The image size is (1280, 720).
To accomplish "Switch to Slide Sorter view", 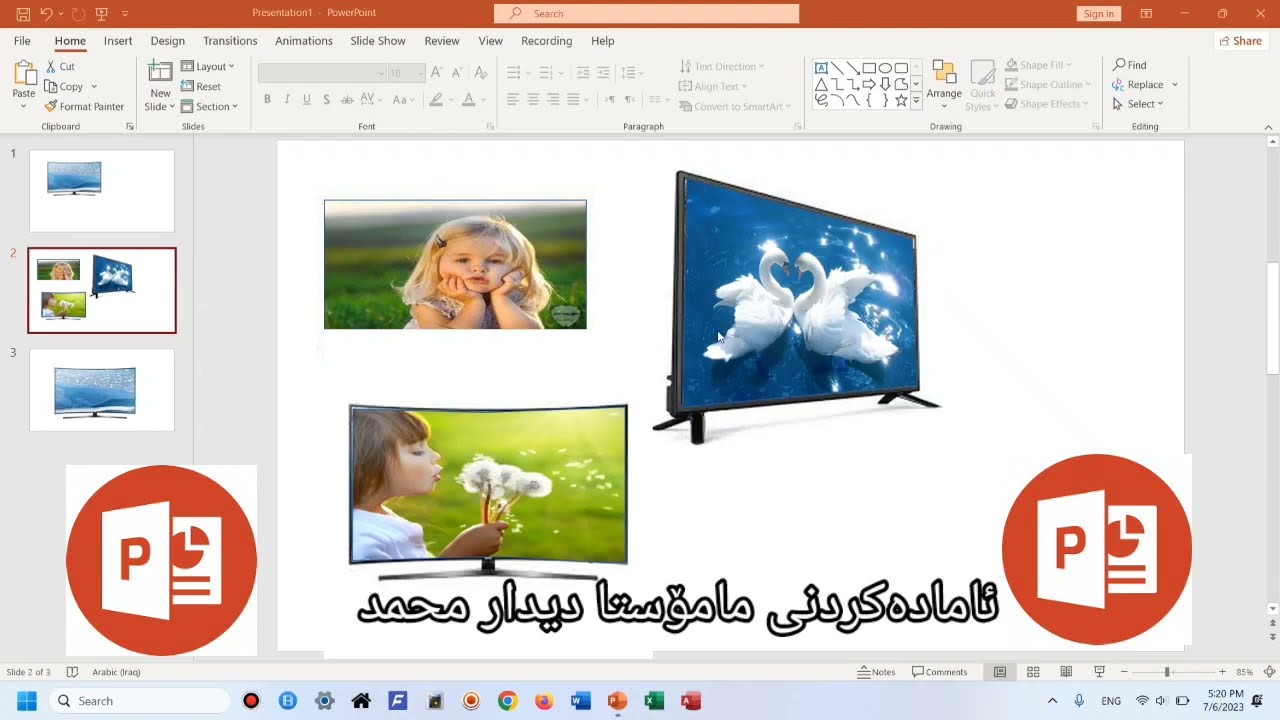I will 1033,672.
